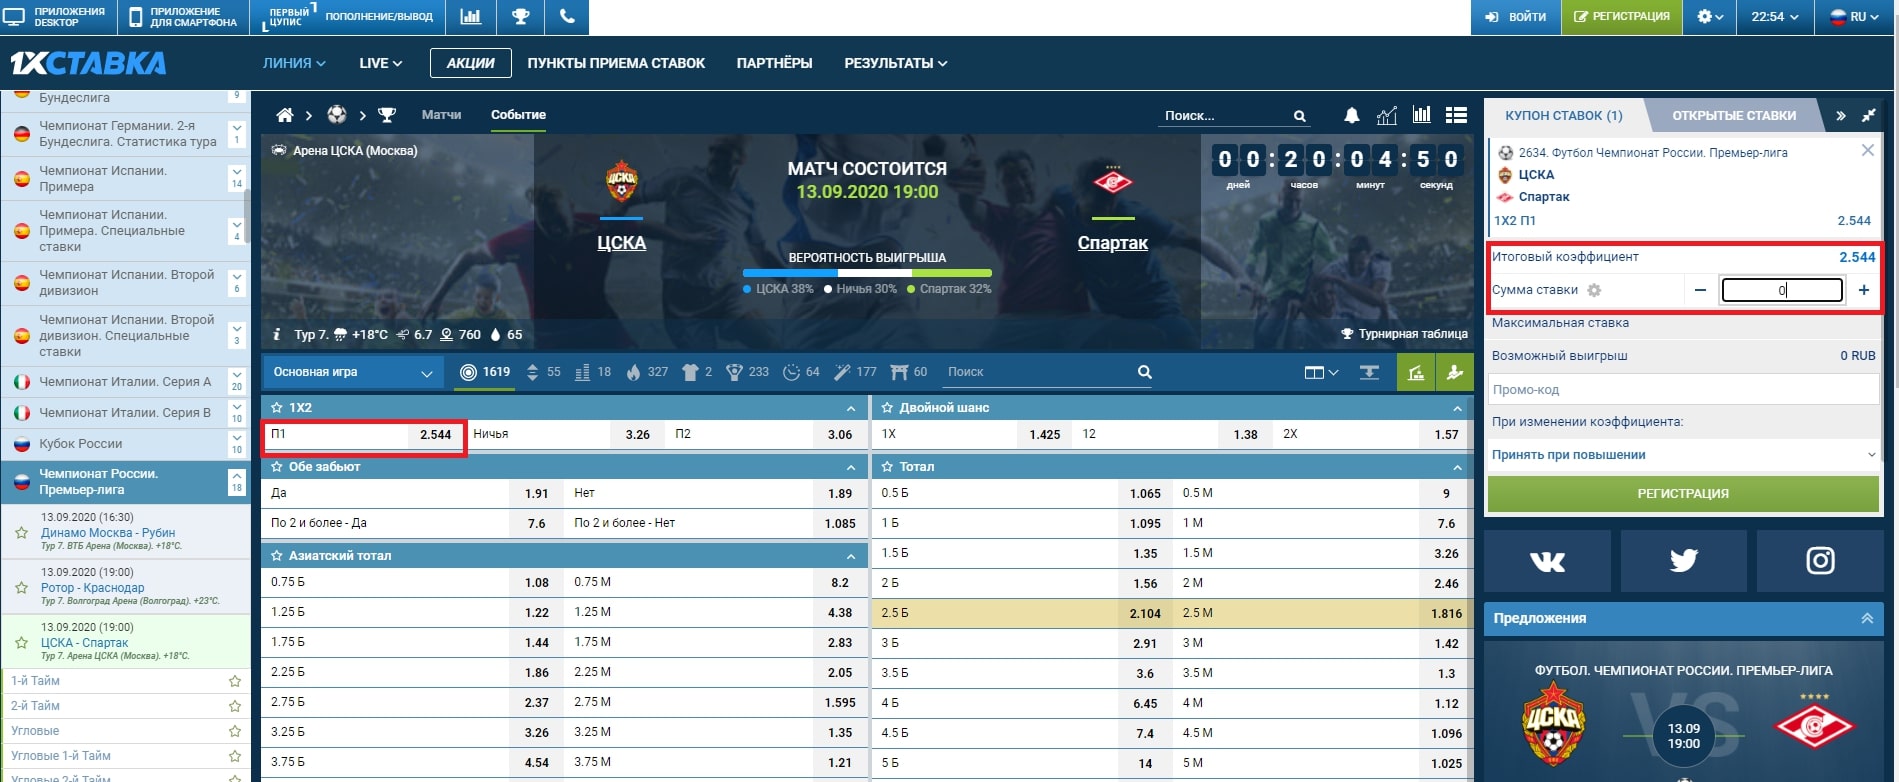Open the VK social network icon

click(1547, 561)
